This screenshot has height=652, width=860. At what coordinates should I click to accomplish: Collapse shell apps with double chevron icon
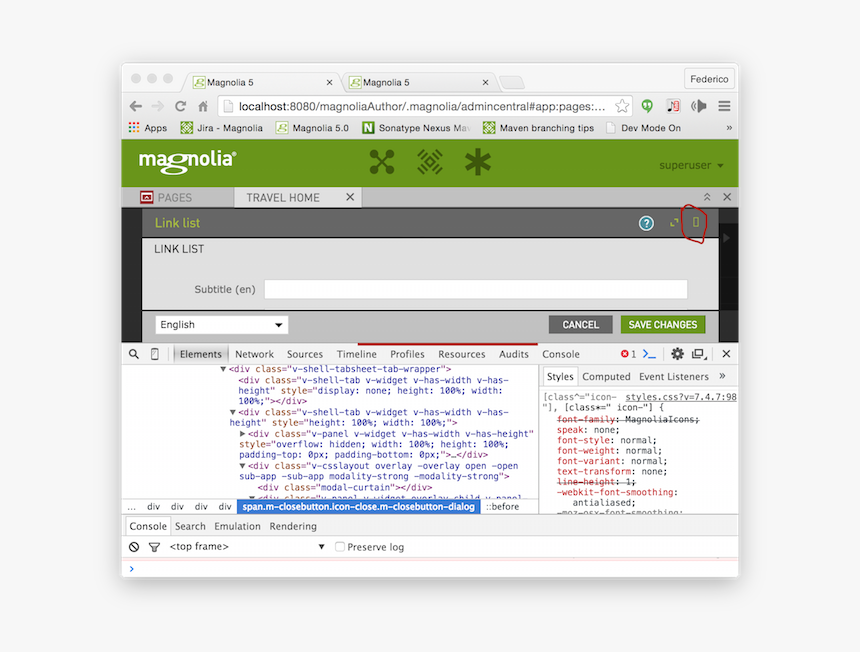coord(707,197)
